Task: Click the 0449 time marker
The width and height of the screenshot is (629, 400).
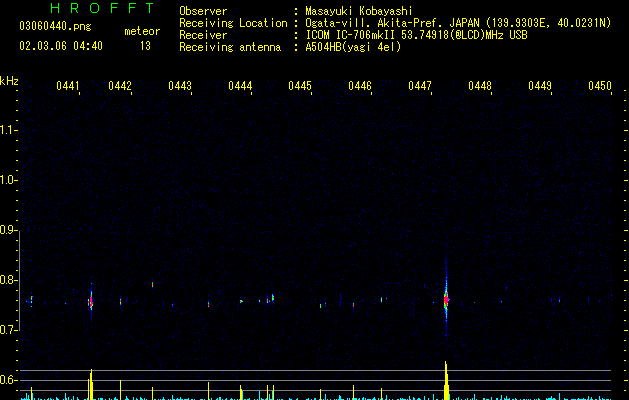Action: 540,86
